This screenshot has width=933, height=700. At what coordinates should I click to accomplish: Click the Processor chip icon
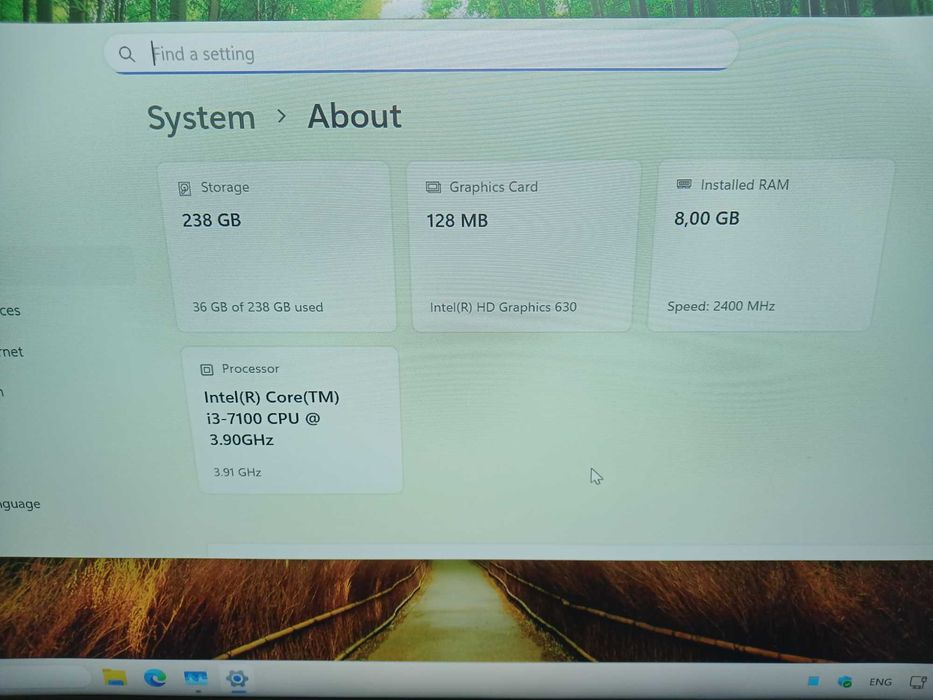point(206,370)
